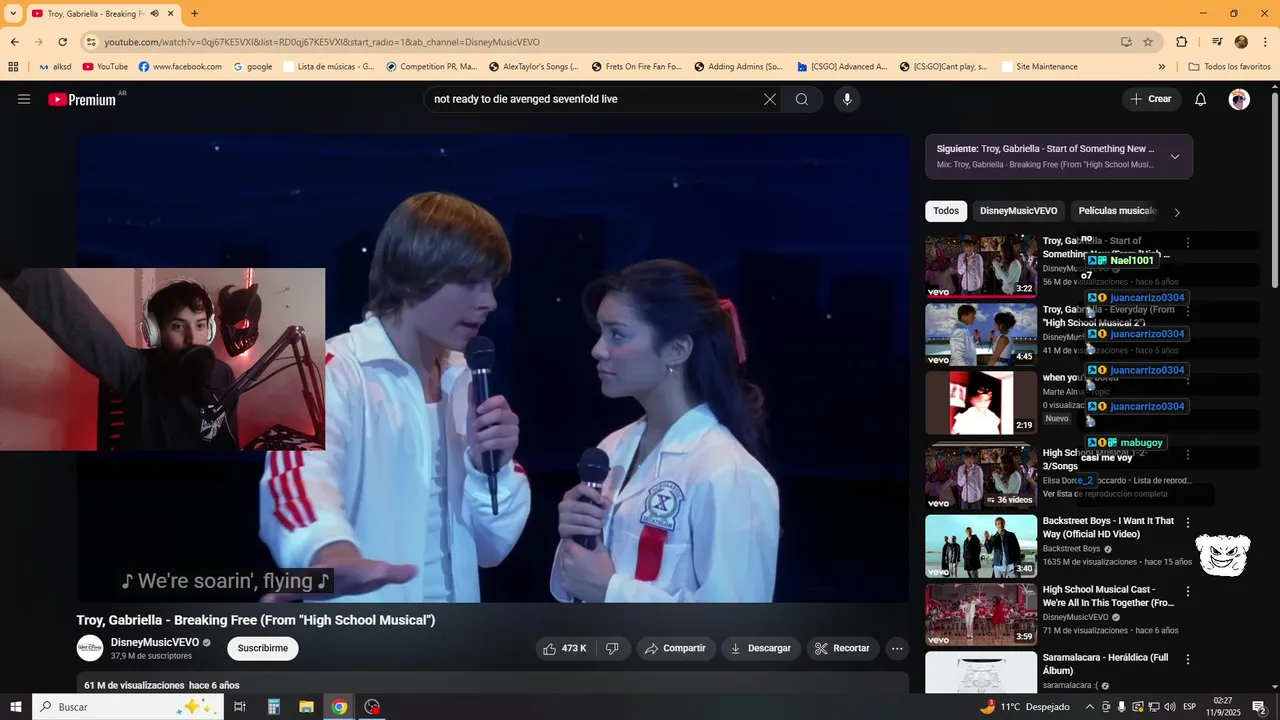Viewport: 1280px width, 720px height.
Task: Select the Todos filter chip
Action: pyautogui.click(x=946, y=211)
